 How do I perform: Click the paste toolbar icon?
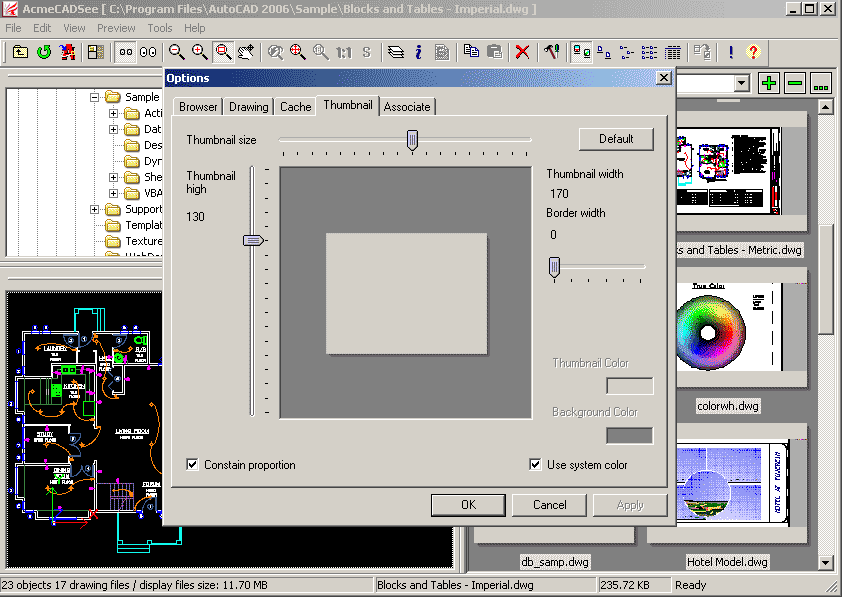tap(494, 52)
